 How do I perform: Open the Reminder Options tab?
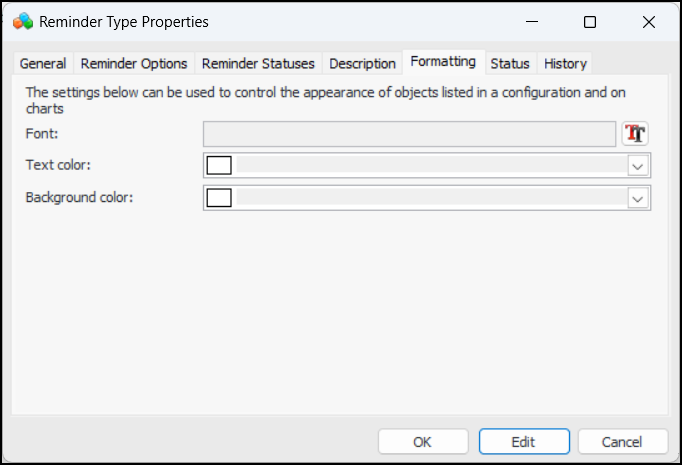(x=134, y=63)
